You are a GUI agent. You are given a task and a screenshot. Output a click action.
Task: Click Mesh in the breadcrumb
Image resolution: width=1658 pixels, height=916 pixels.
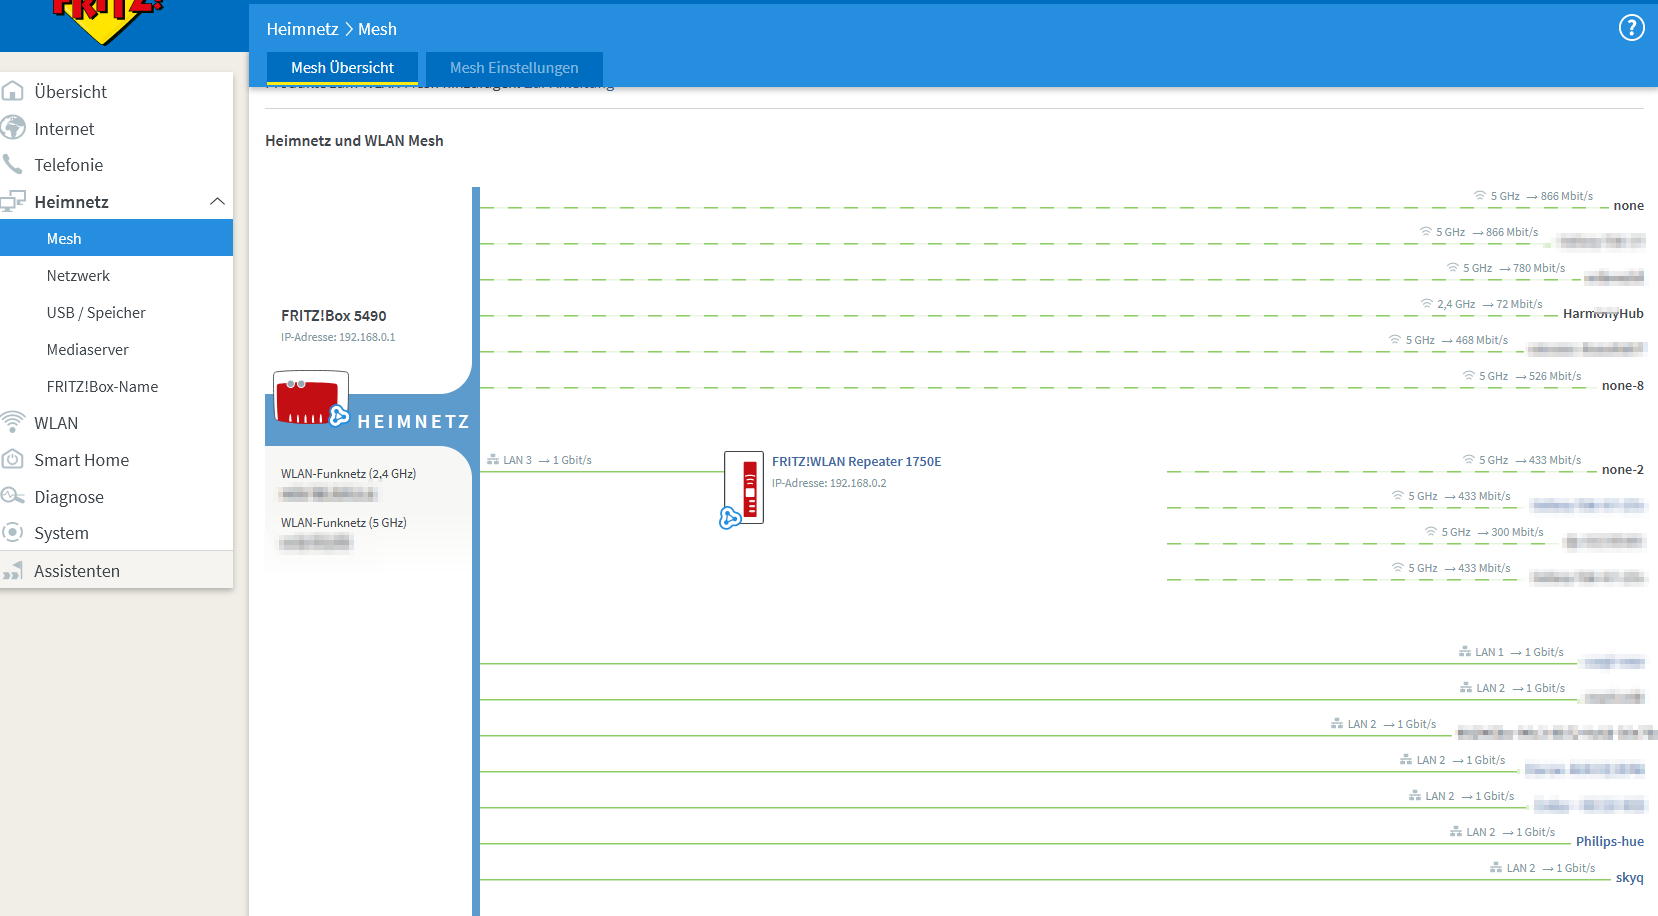point(377,29)
